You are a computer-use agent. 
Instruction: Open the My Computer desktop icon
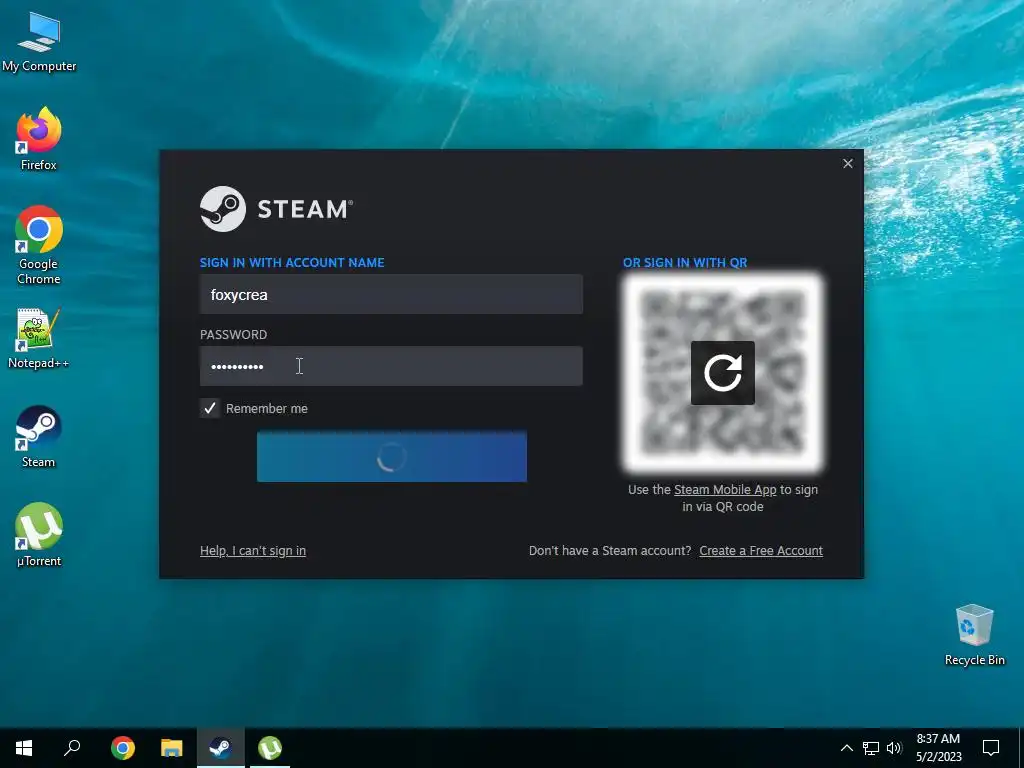(x=39, y=42)
